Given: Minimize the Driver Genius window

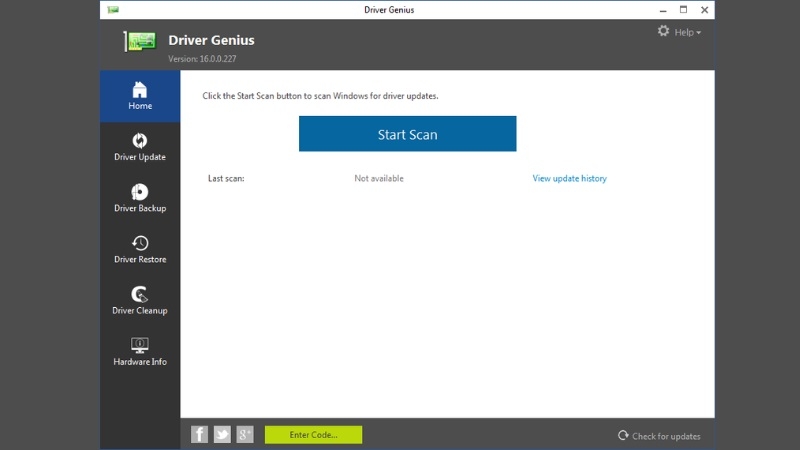Looking at the screenshot, I should [x=663, y=10].
